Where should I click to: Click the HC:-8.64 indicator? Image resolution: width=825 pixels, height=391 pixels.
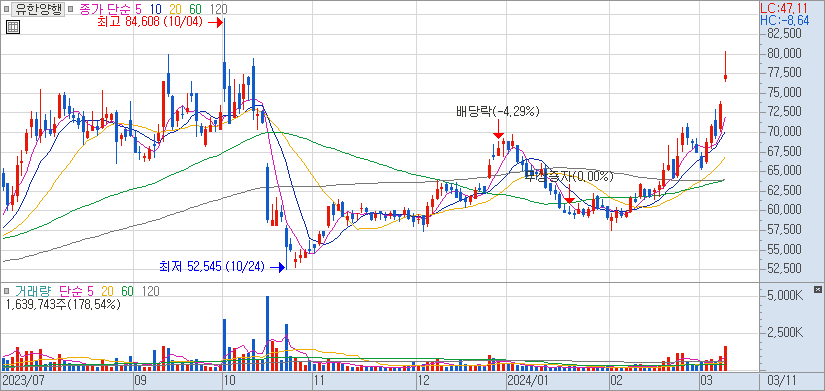click(785, 21)
